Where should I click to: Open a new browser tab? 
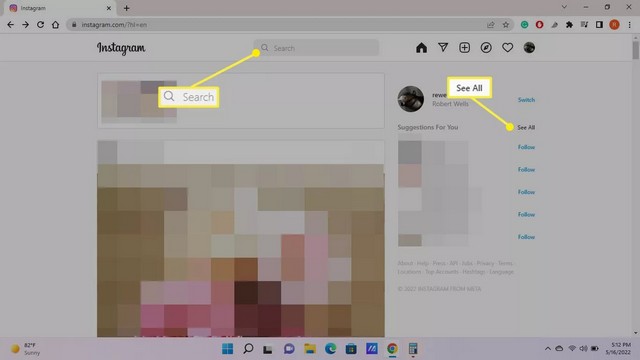[x=127, y=8]
